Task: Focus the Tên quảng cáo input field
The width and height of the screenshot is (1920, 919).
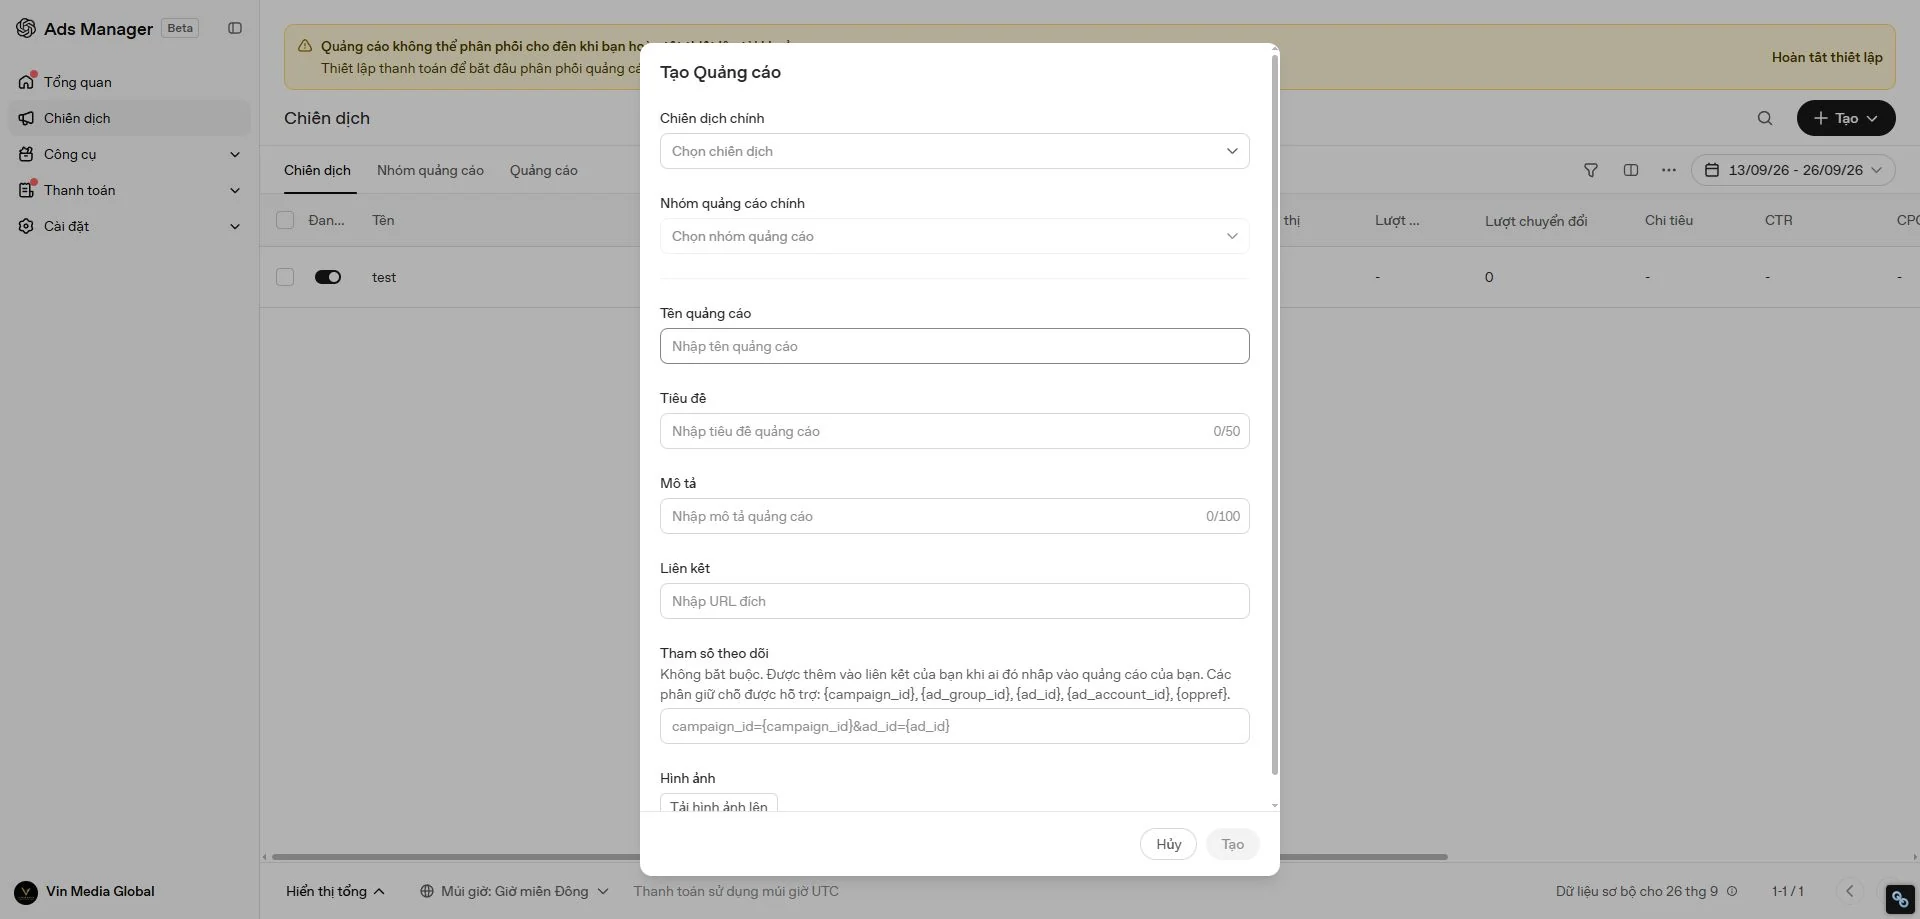Action: point(955,346)
